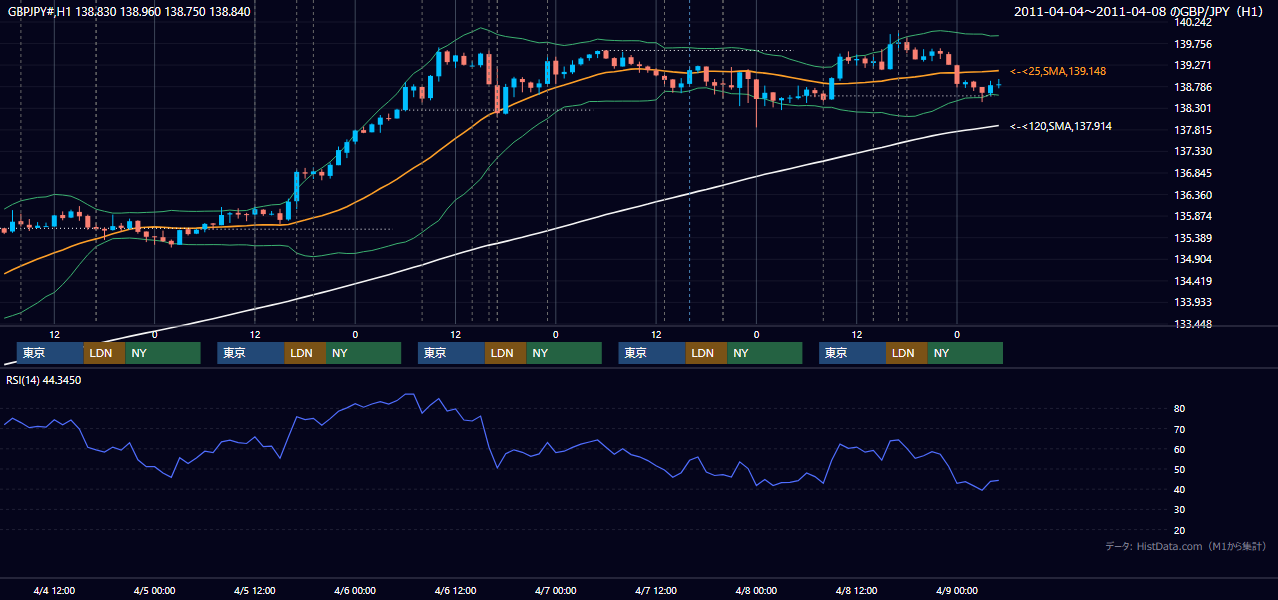Click the RSI 60 level label
1278x600 pixels.
pos(1180,449)
